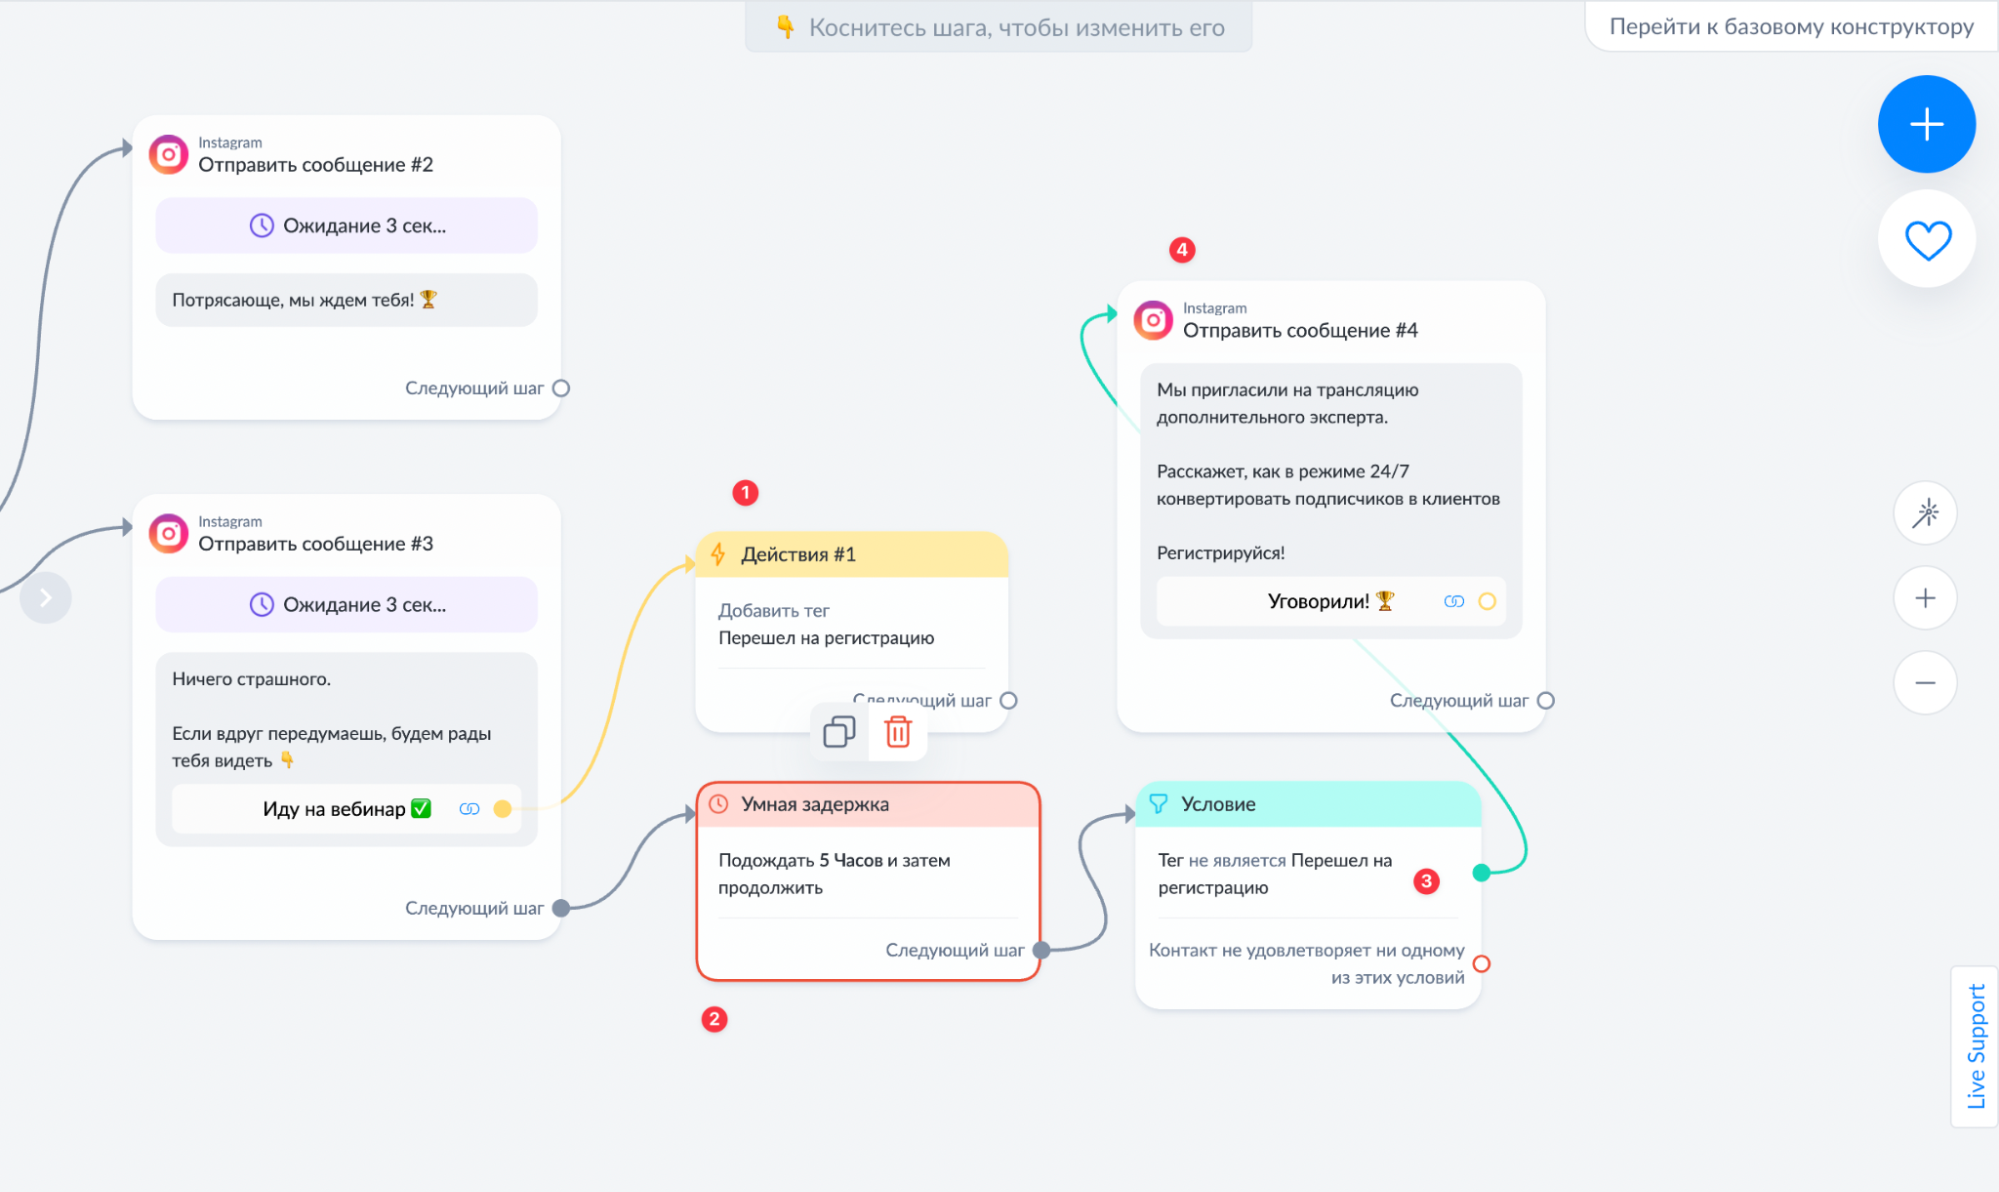Click next-step connector of Умная задержка
This screenshot has width=1999, height=1192.
[1041, 950]
